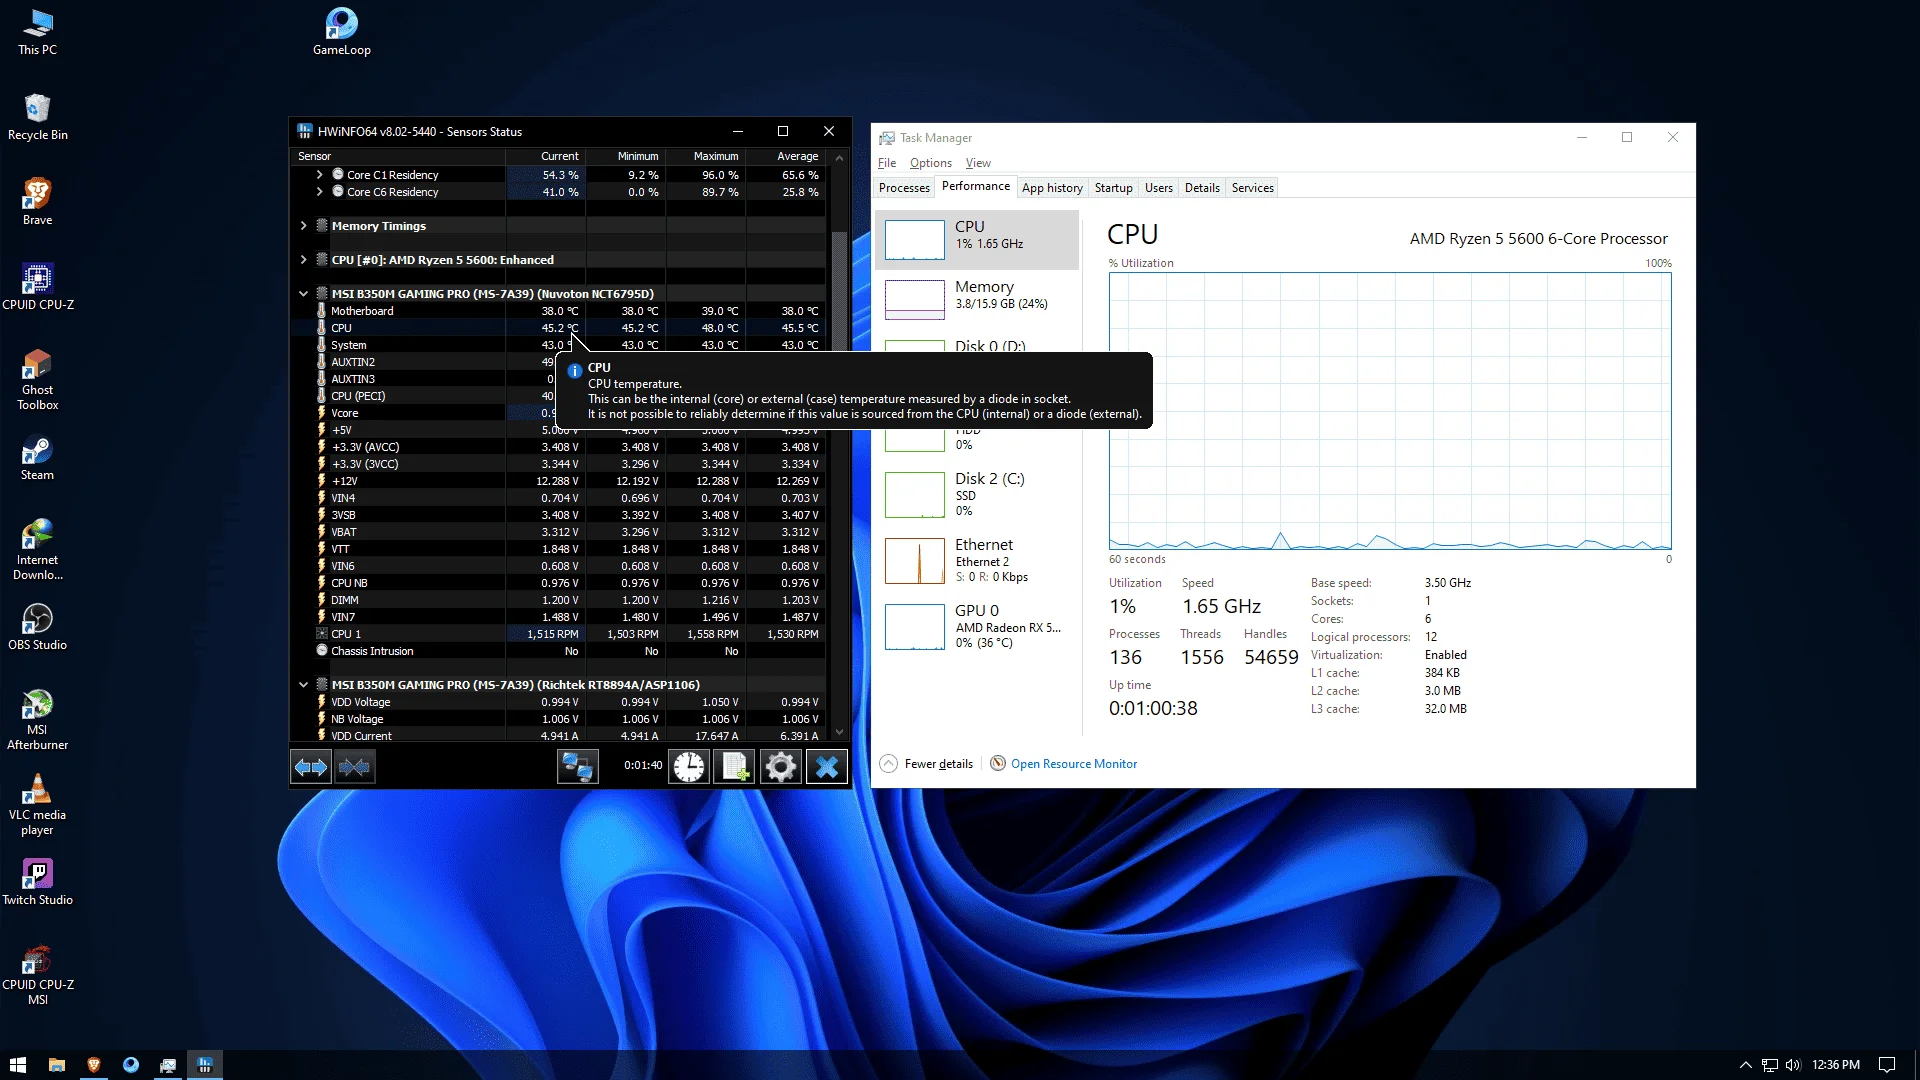Click the volume icon in system tray
Viewport: 1920px width, 1080px height.
coord(1792,1065)
